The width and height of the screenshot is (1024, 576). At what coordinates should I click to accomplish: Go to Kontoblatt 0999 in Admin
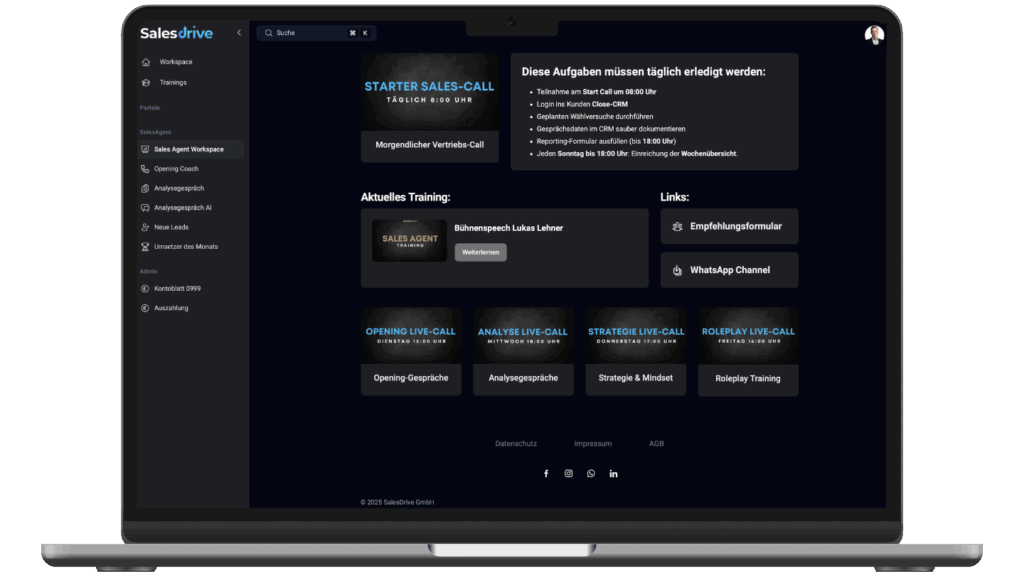tap(177, 288)
